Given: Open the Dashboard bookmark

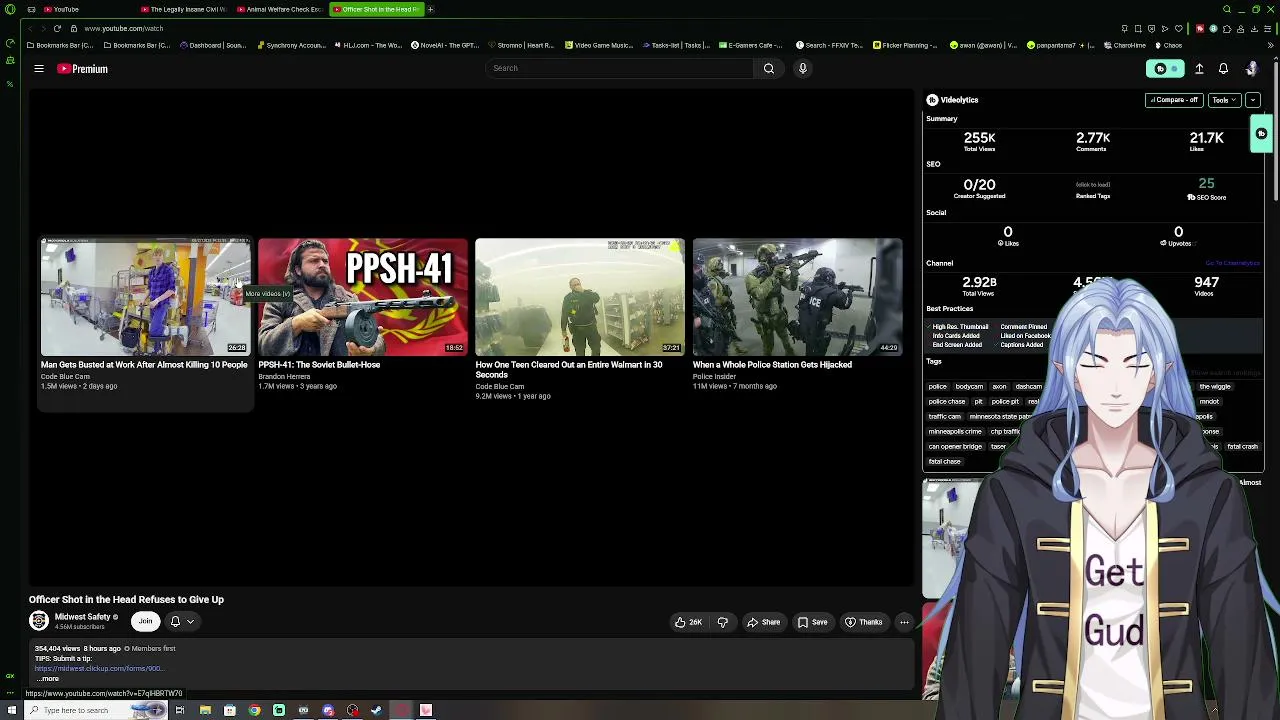Looking at the screenshot, I should coord(213,45).
